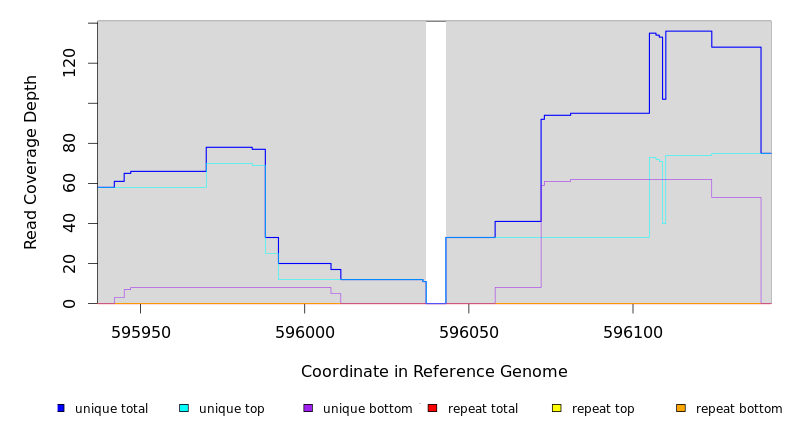The image size is (792, 432).
Task: Click the 'Read Coverage Depth' axis title
Action: point(31,162)
